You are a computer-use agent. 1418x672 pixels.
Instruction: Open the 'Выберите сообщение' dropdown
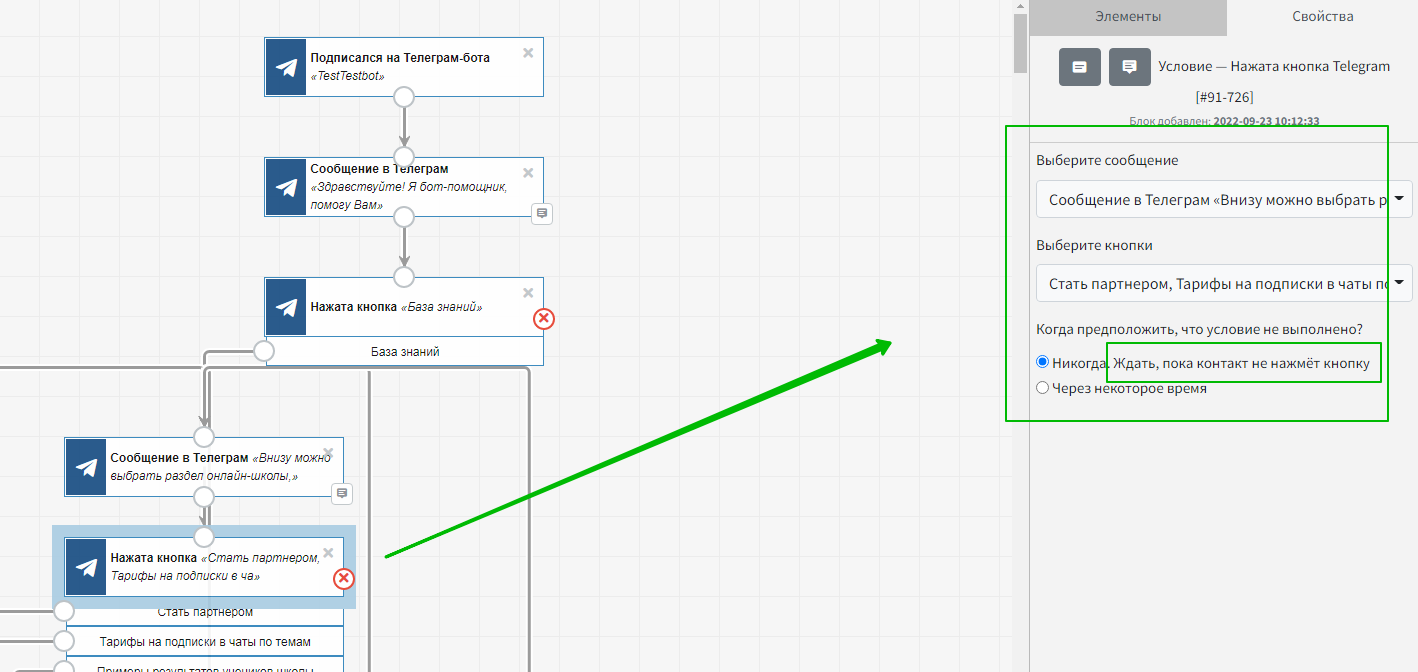(1224, 200)
